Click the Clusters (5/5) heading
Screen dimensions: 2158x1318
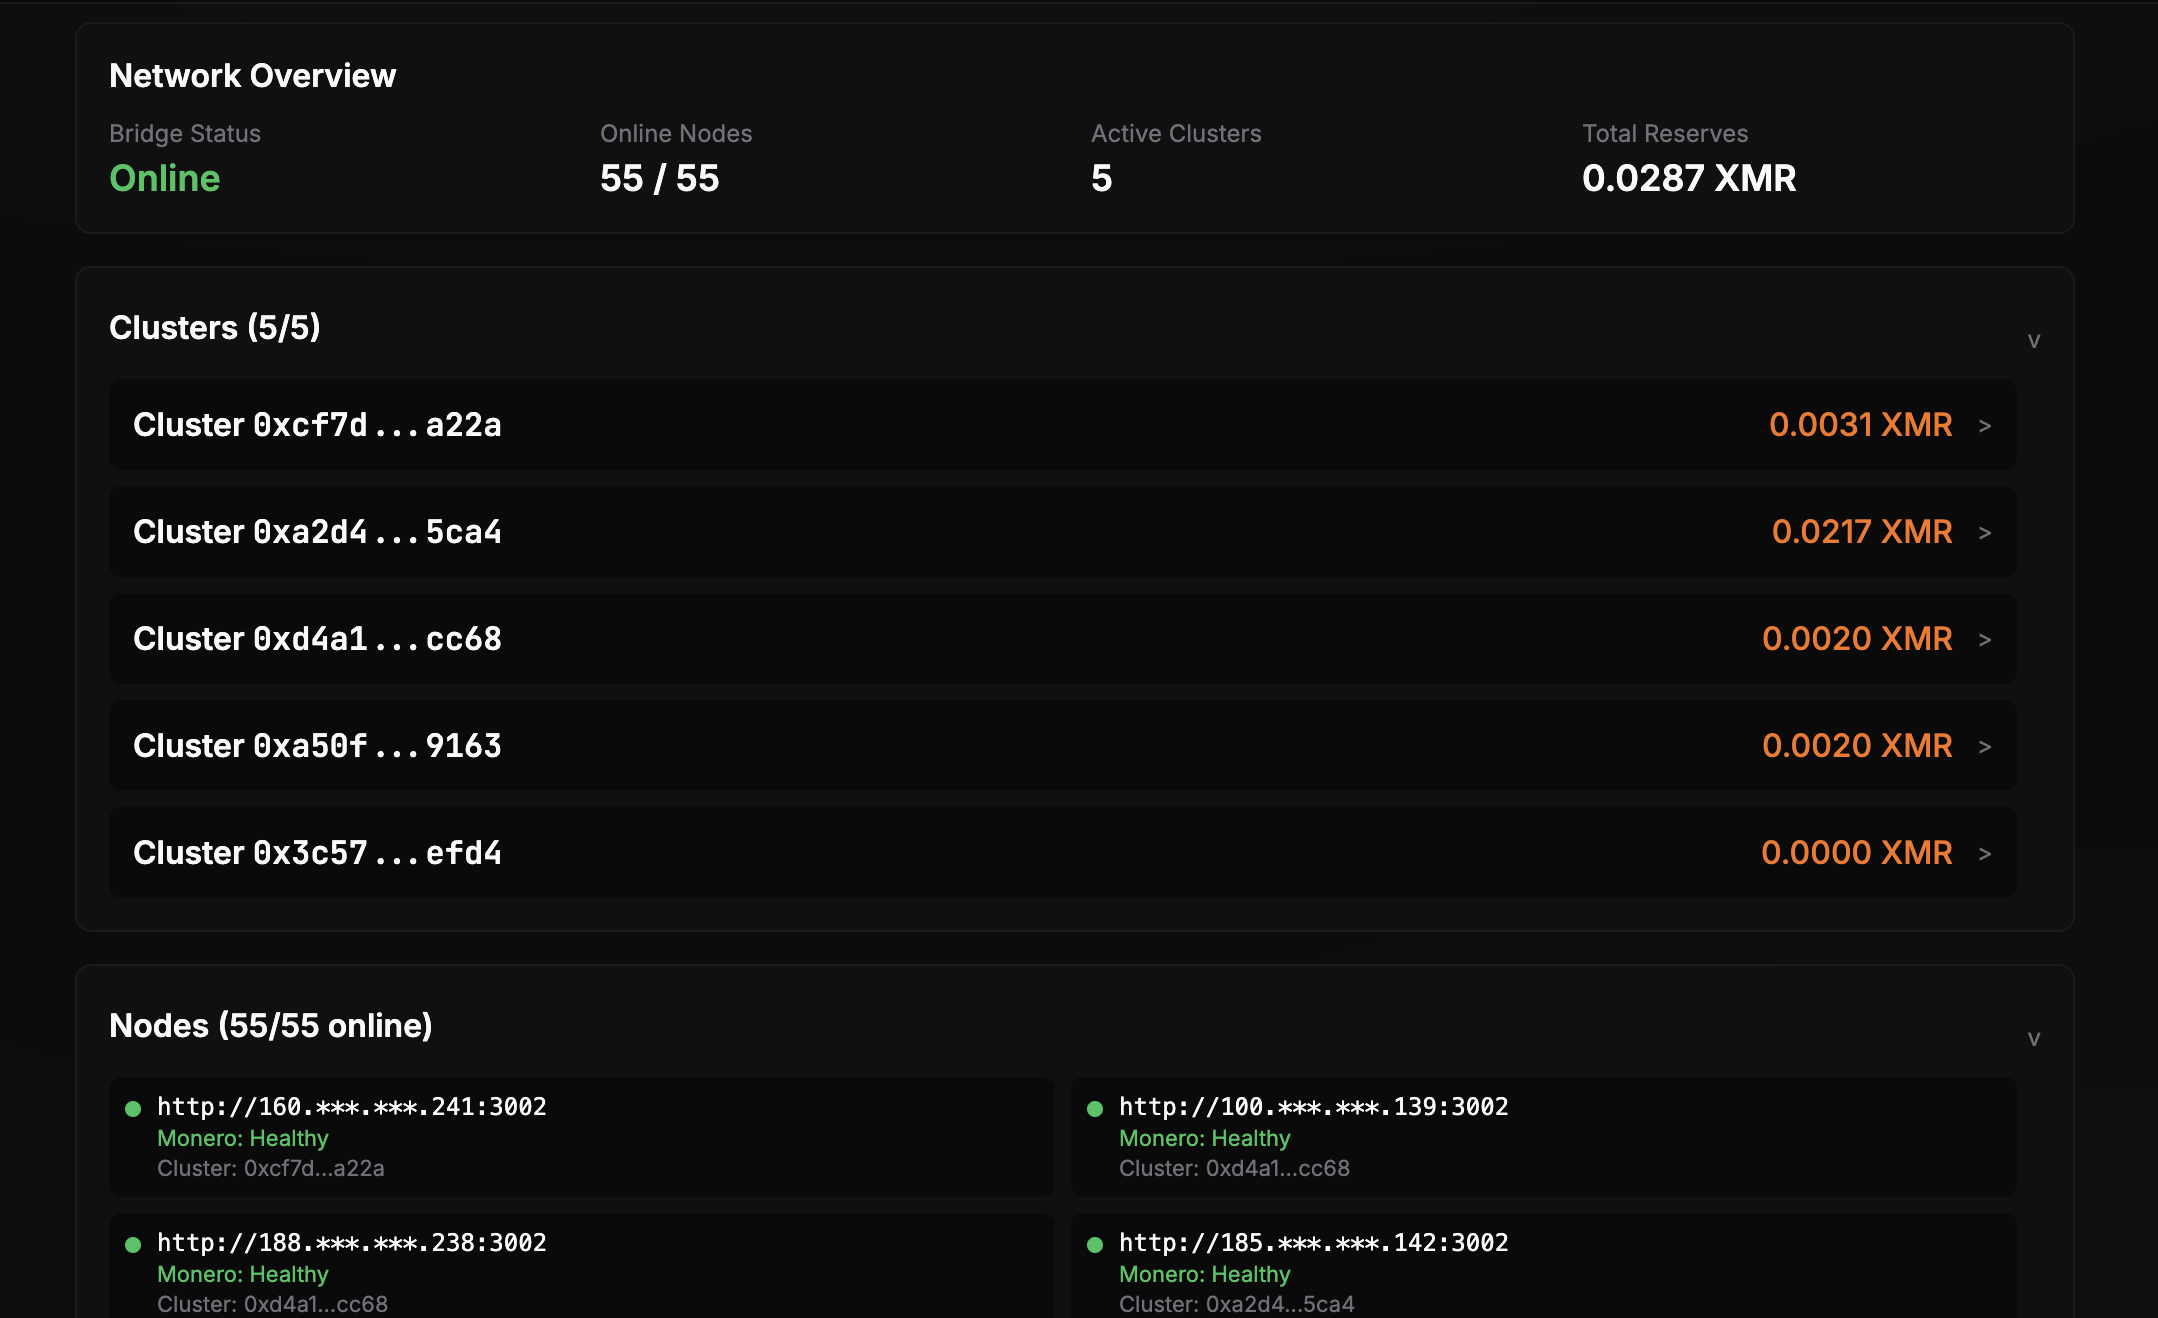tap(215, 328)
